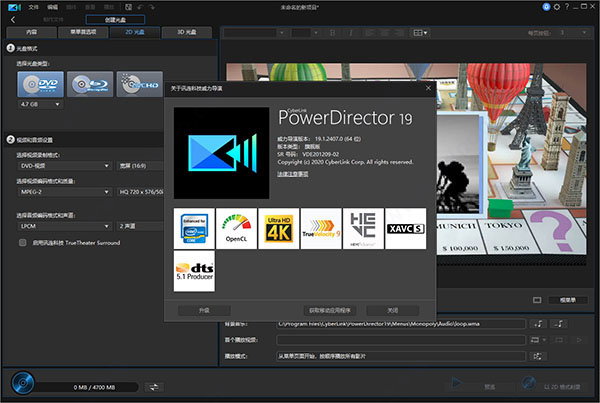This screenshot has height=403, width=600.
Task: Click the menu structure button under preview
Action: 568,300
